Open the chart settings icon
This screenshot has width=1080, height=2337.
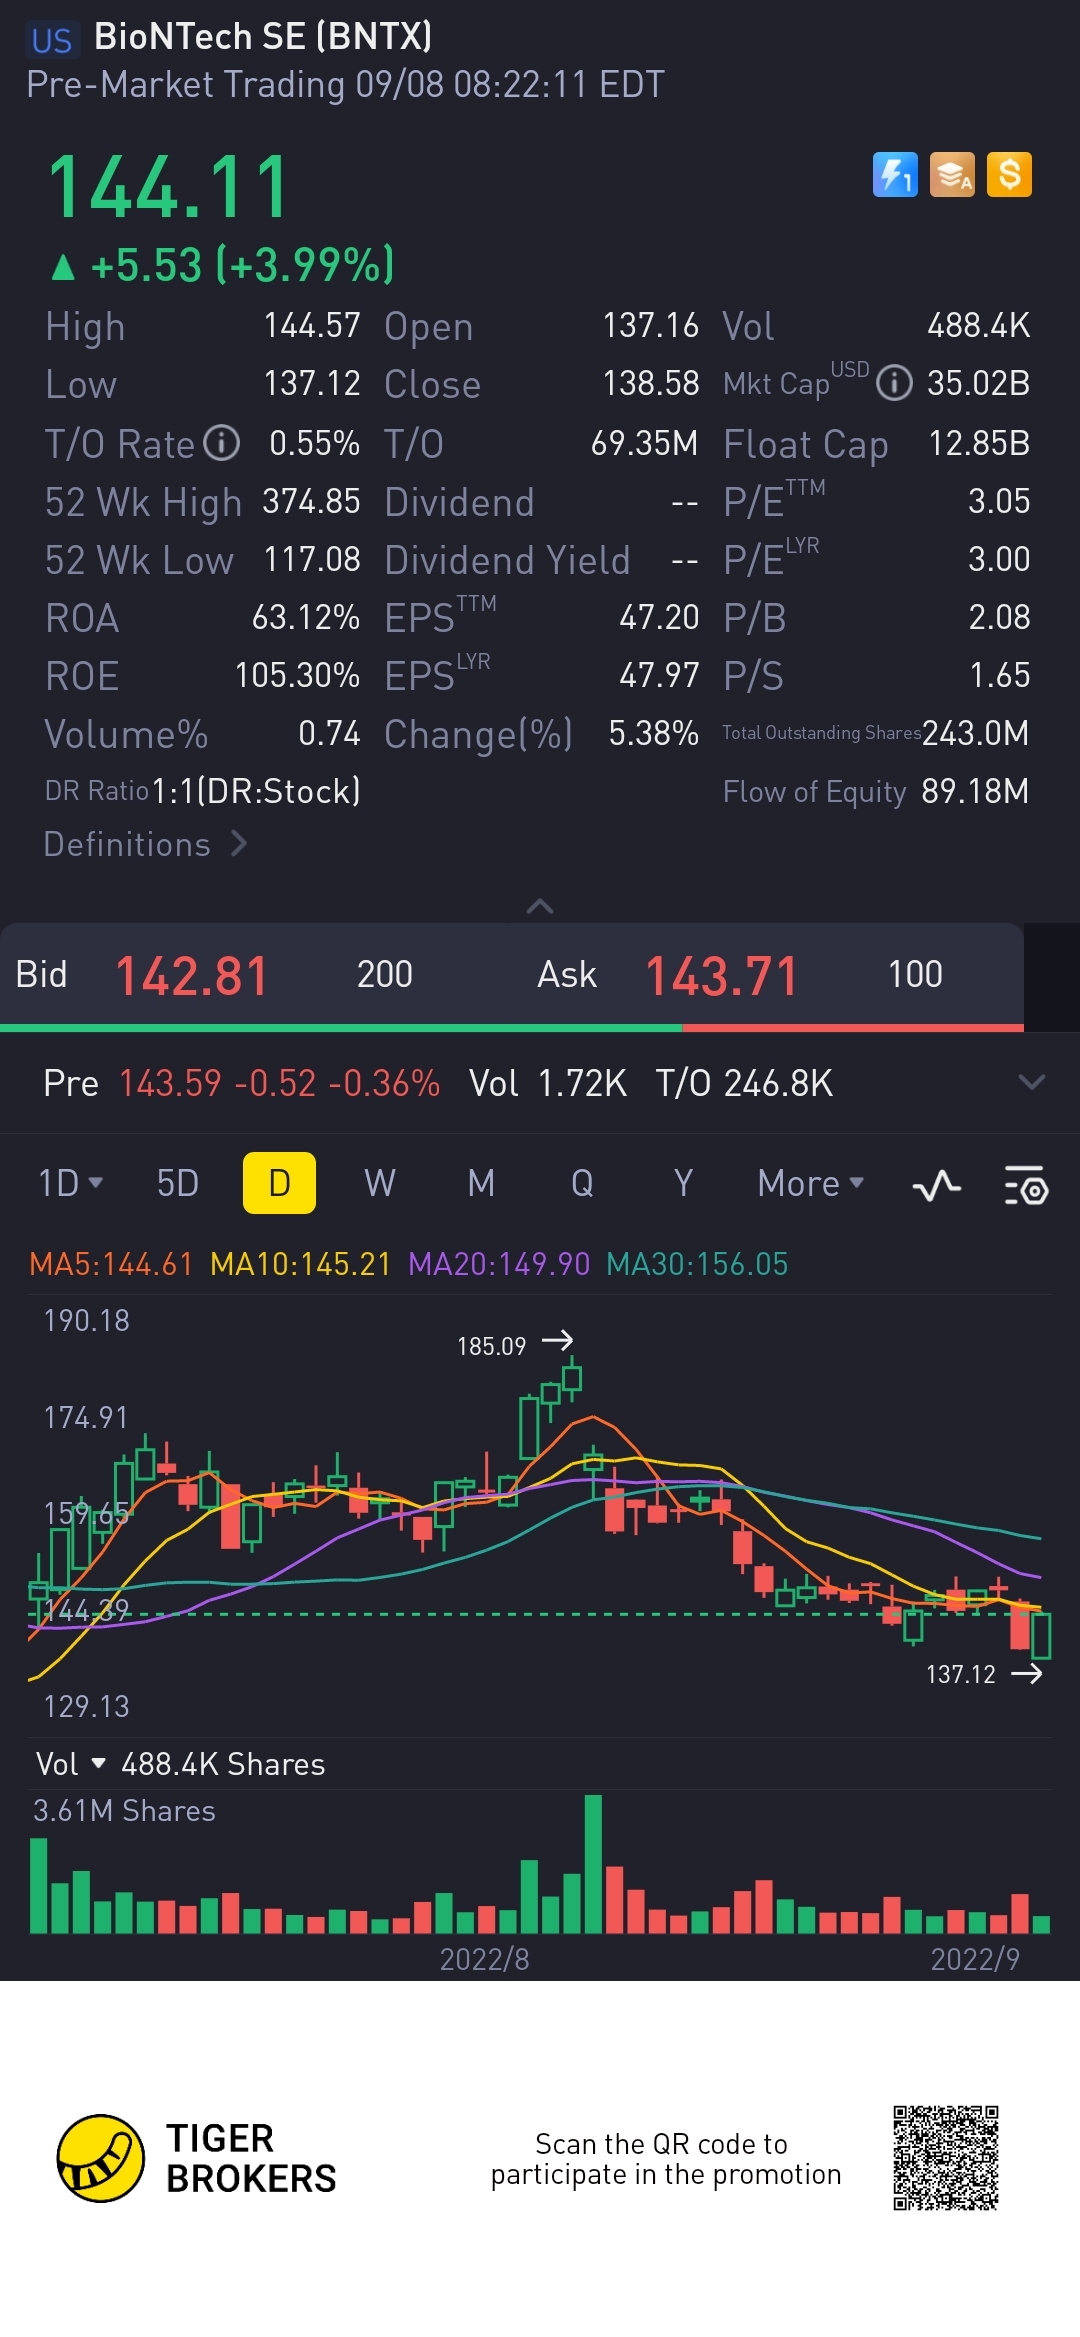click(1026, 1185)
